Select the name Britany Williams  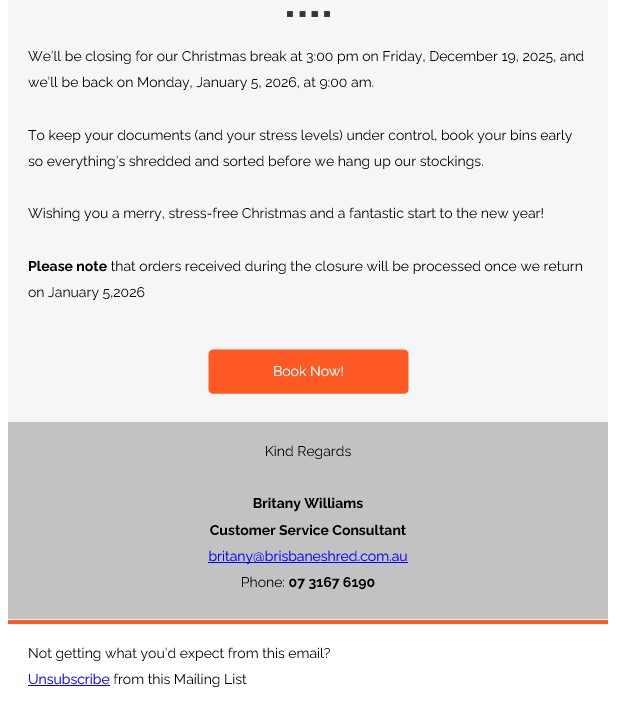(x=308, y=503)
